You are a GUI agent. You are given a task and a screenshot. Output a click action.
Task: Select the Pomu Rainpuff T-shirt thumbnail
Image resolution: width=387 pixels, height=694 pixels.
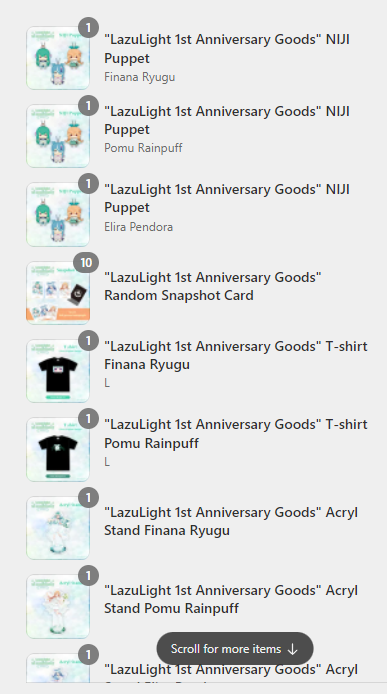pyautogui.click(x=58, y=449)
